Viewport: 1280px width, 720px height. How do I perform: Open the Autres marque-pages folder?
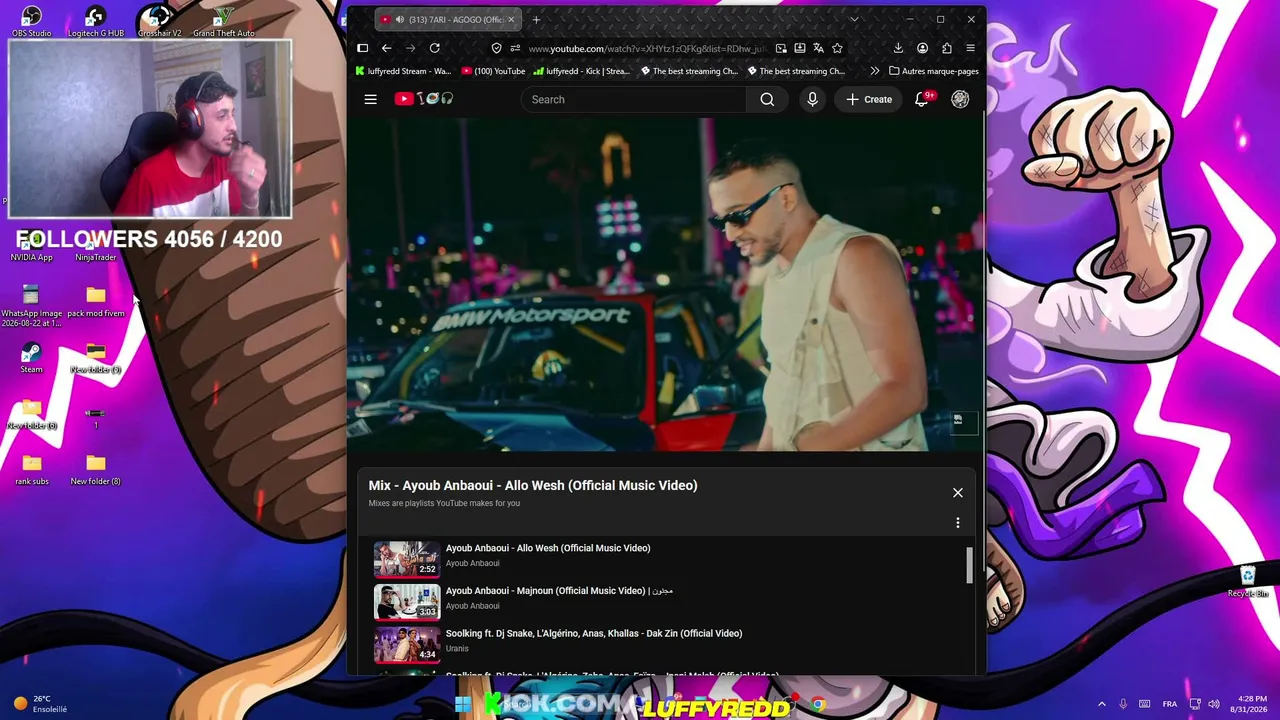[934, 71]
